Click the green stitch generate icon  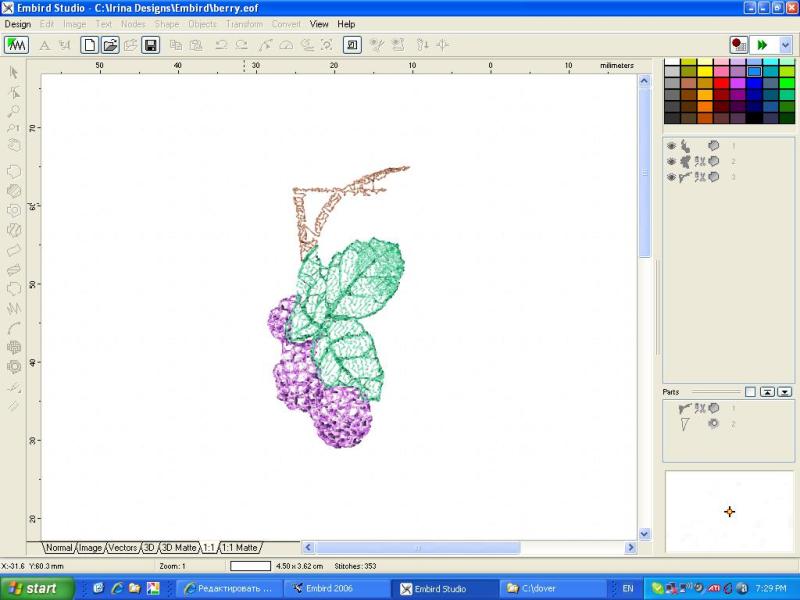[x=16, y=45]
